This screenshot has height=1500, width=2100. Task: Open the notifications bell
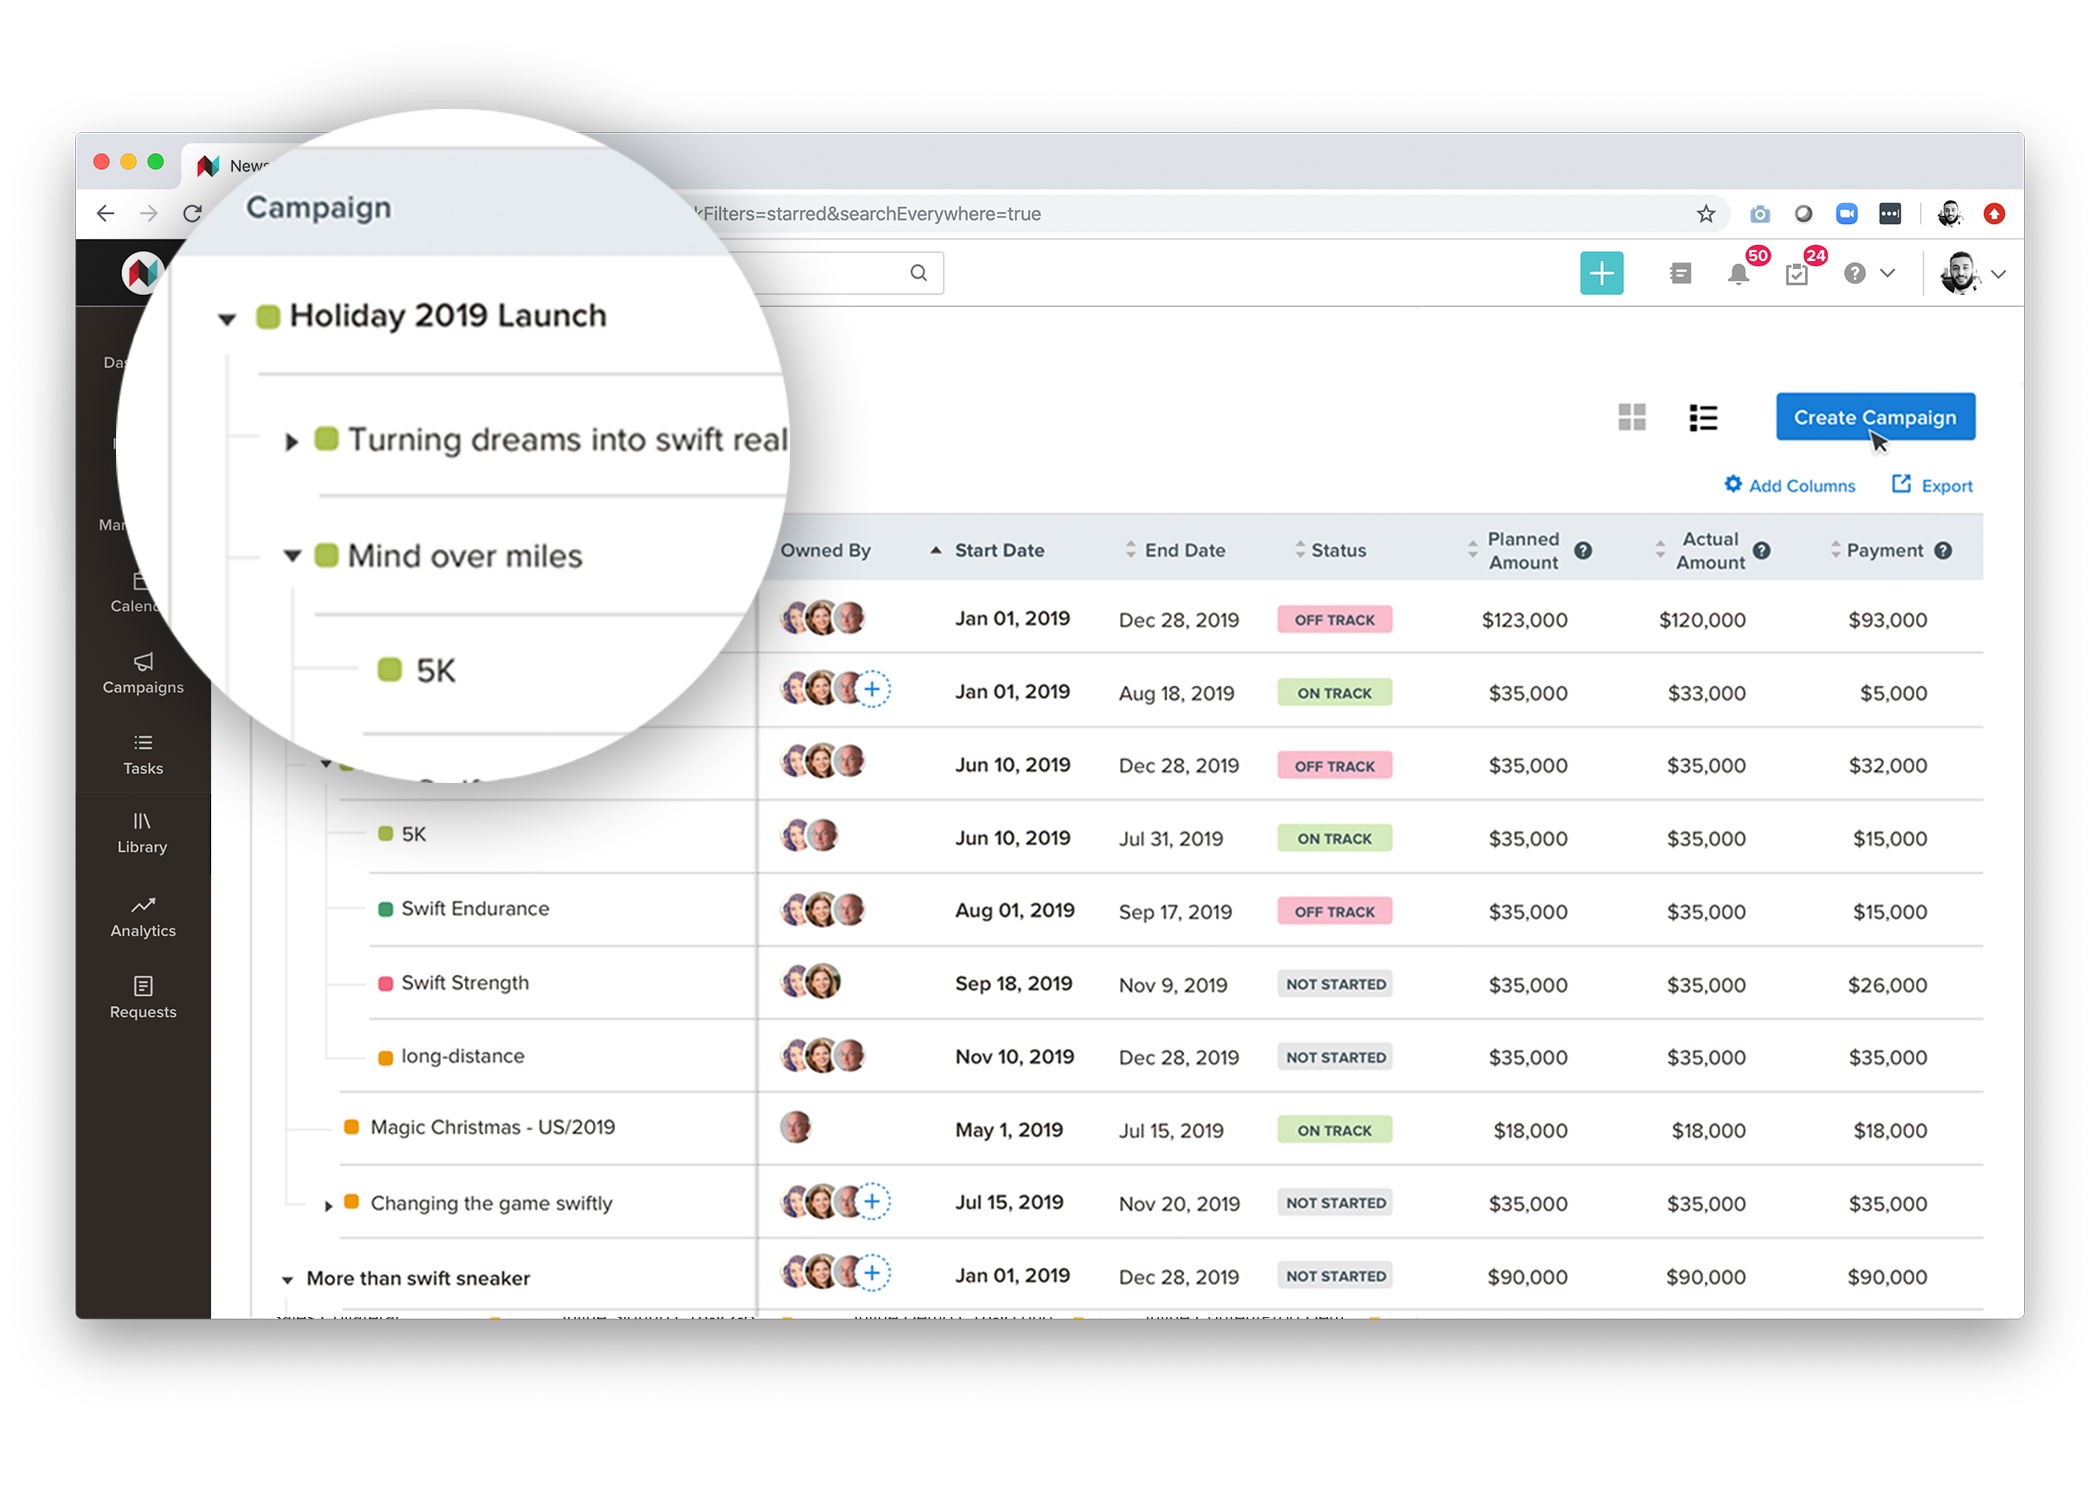[x=1738, y=274]
